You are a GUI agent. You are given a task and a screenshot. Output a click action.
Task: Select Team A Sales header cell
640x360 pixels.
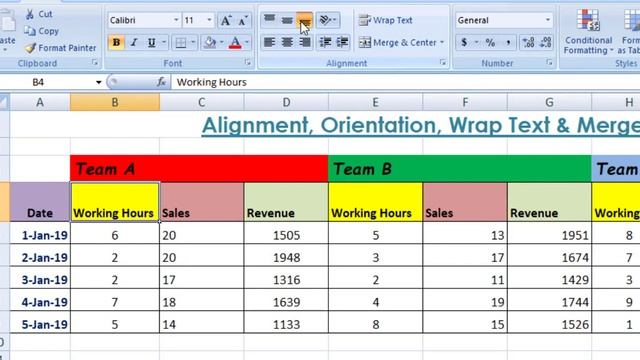click(x=202, y=202)
